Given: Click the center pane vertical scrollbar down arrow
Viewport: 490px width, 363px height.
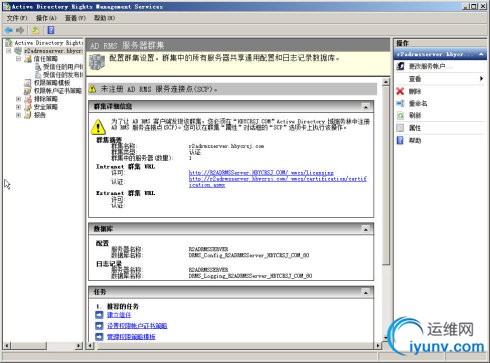Looking at the screenshot, I should coord(386,338).
